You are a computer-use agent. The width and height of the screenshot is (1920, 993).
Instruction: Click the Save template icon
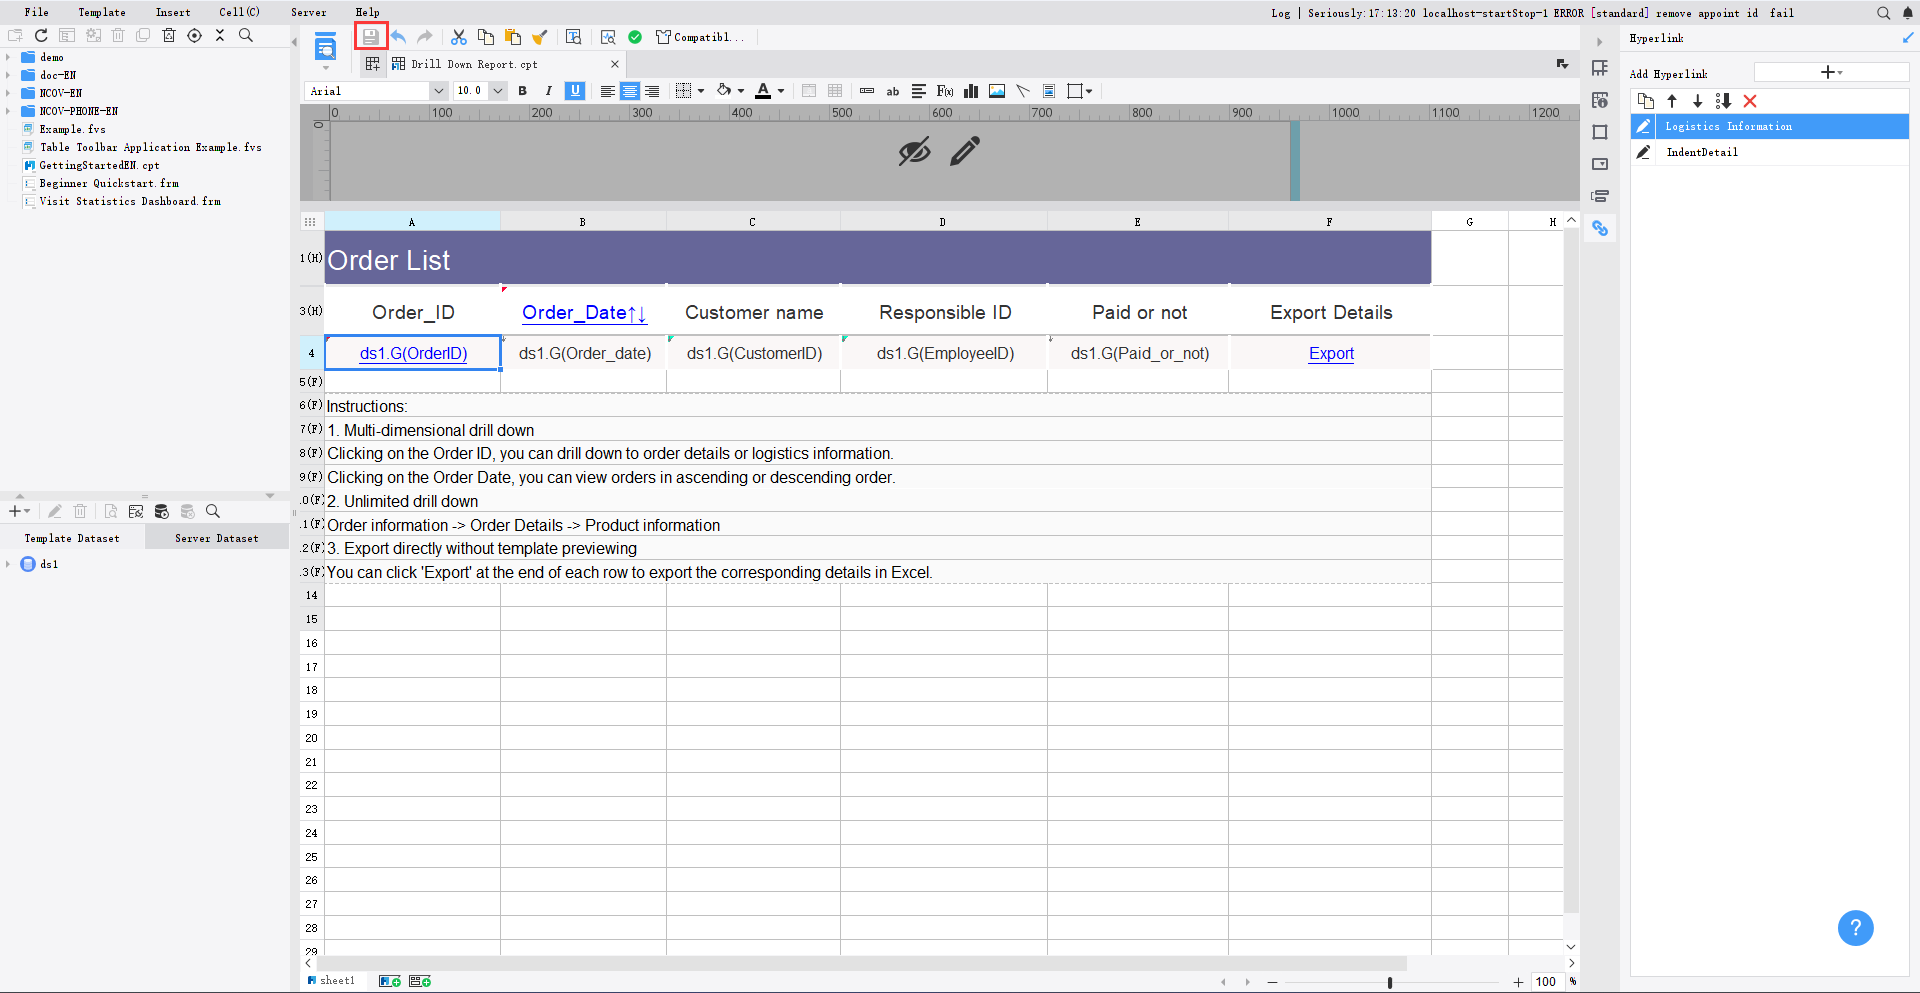(370, 37)
